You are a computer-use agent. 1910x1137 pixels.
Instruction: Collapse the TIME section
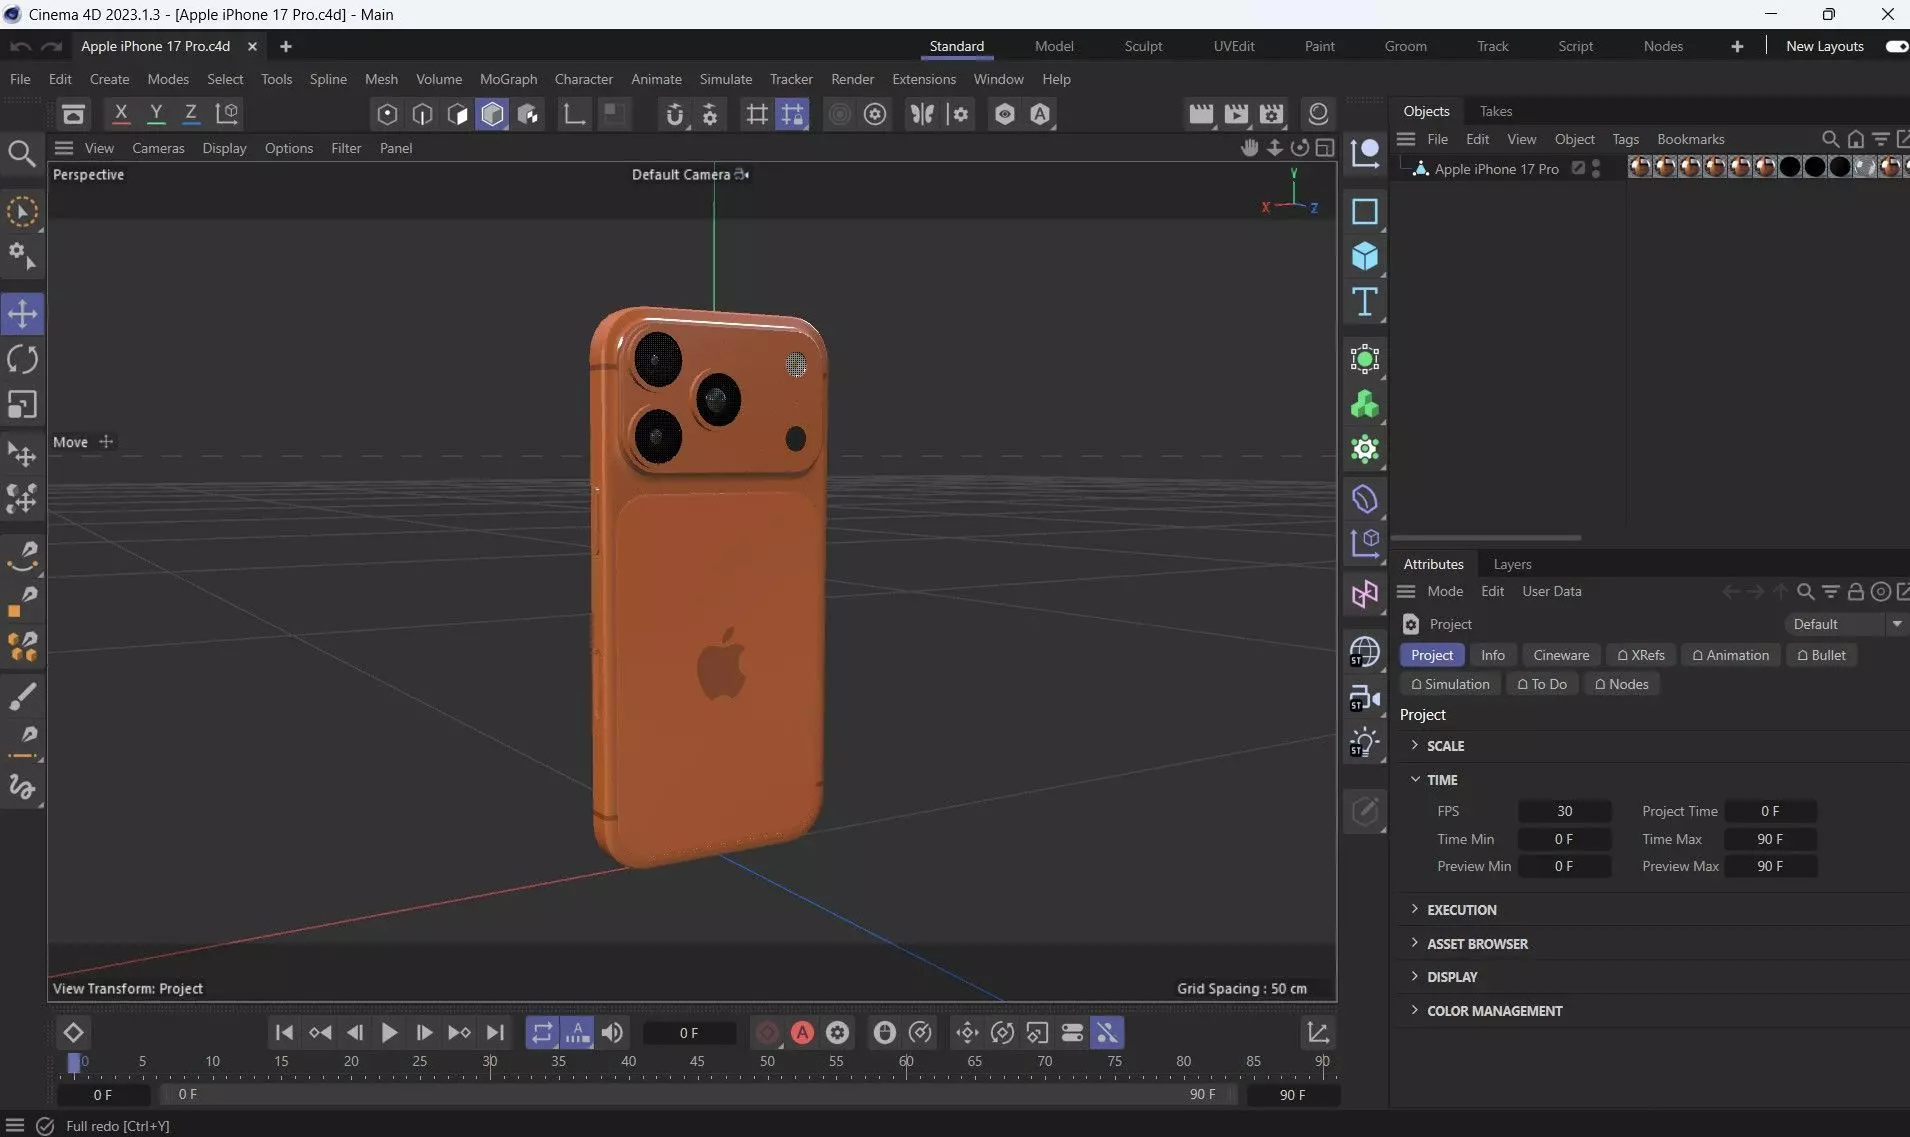tap(1415, 779)
